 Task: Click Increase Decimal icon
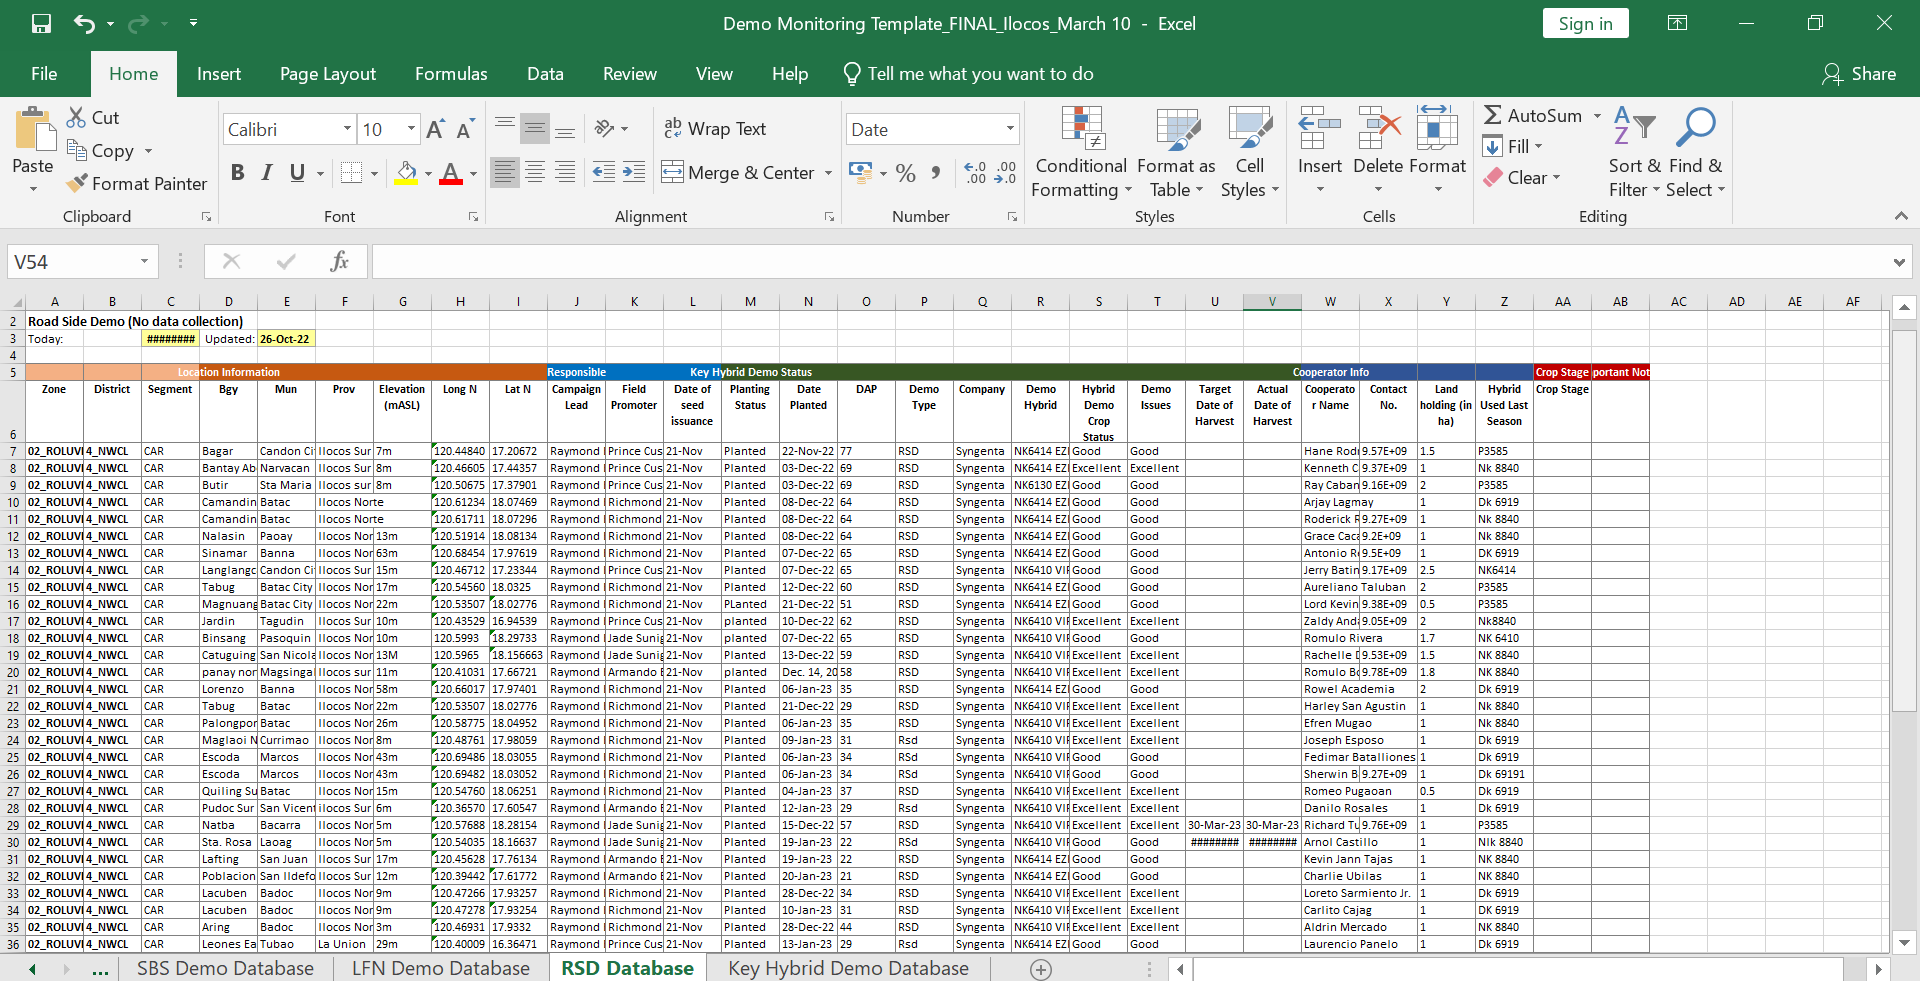click(x=974, y=172)
